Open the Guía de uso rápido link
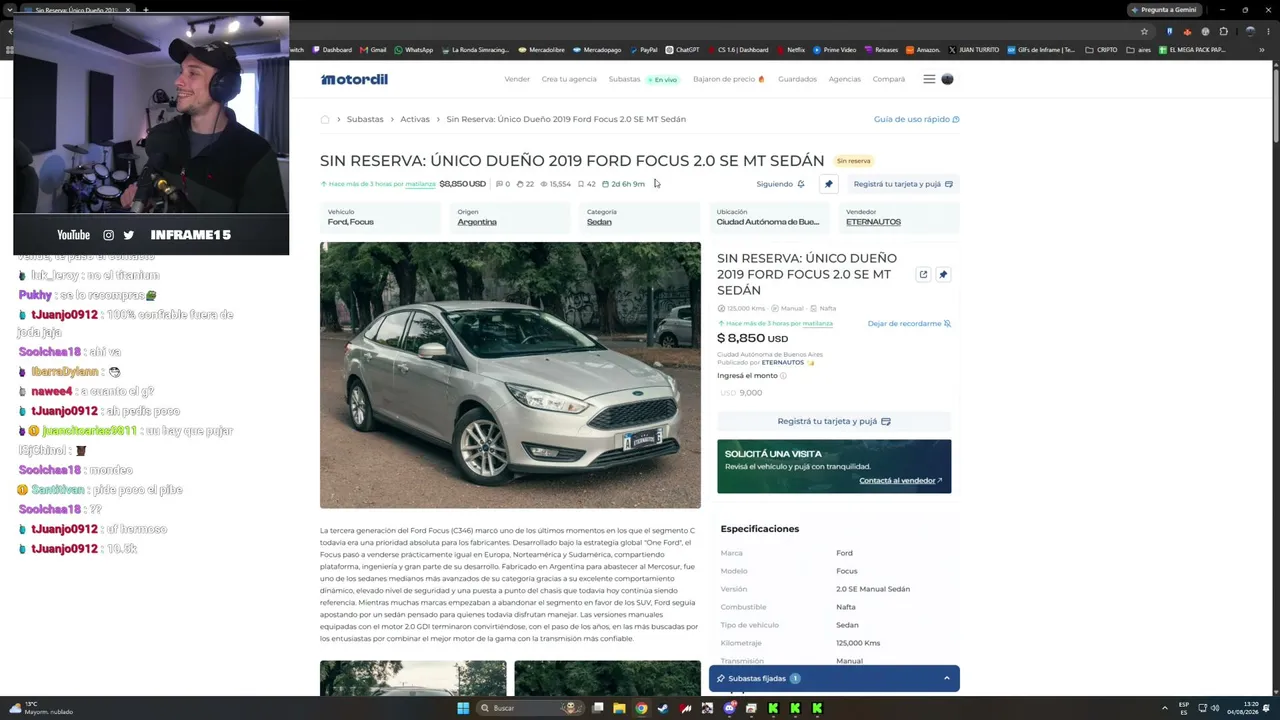Screen dimensions: 1280x720 point(916,119)
